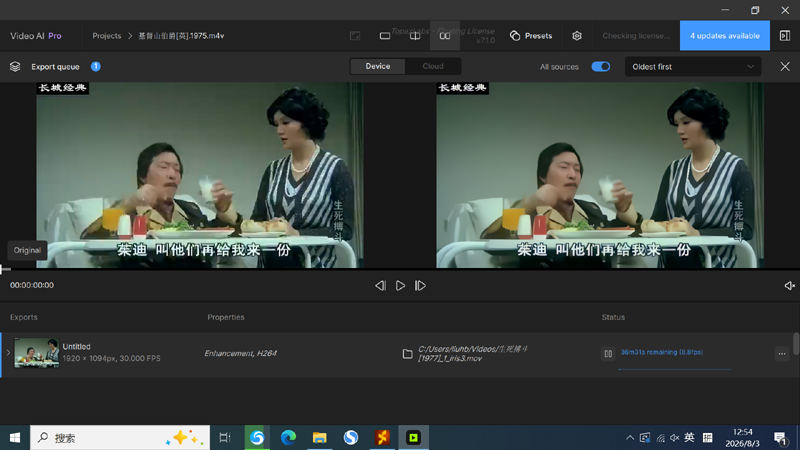Click the taskbar search box
The image size is (800, 450).
(120, 438)
